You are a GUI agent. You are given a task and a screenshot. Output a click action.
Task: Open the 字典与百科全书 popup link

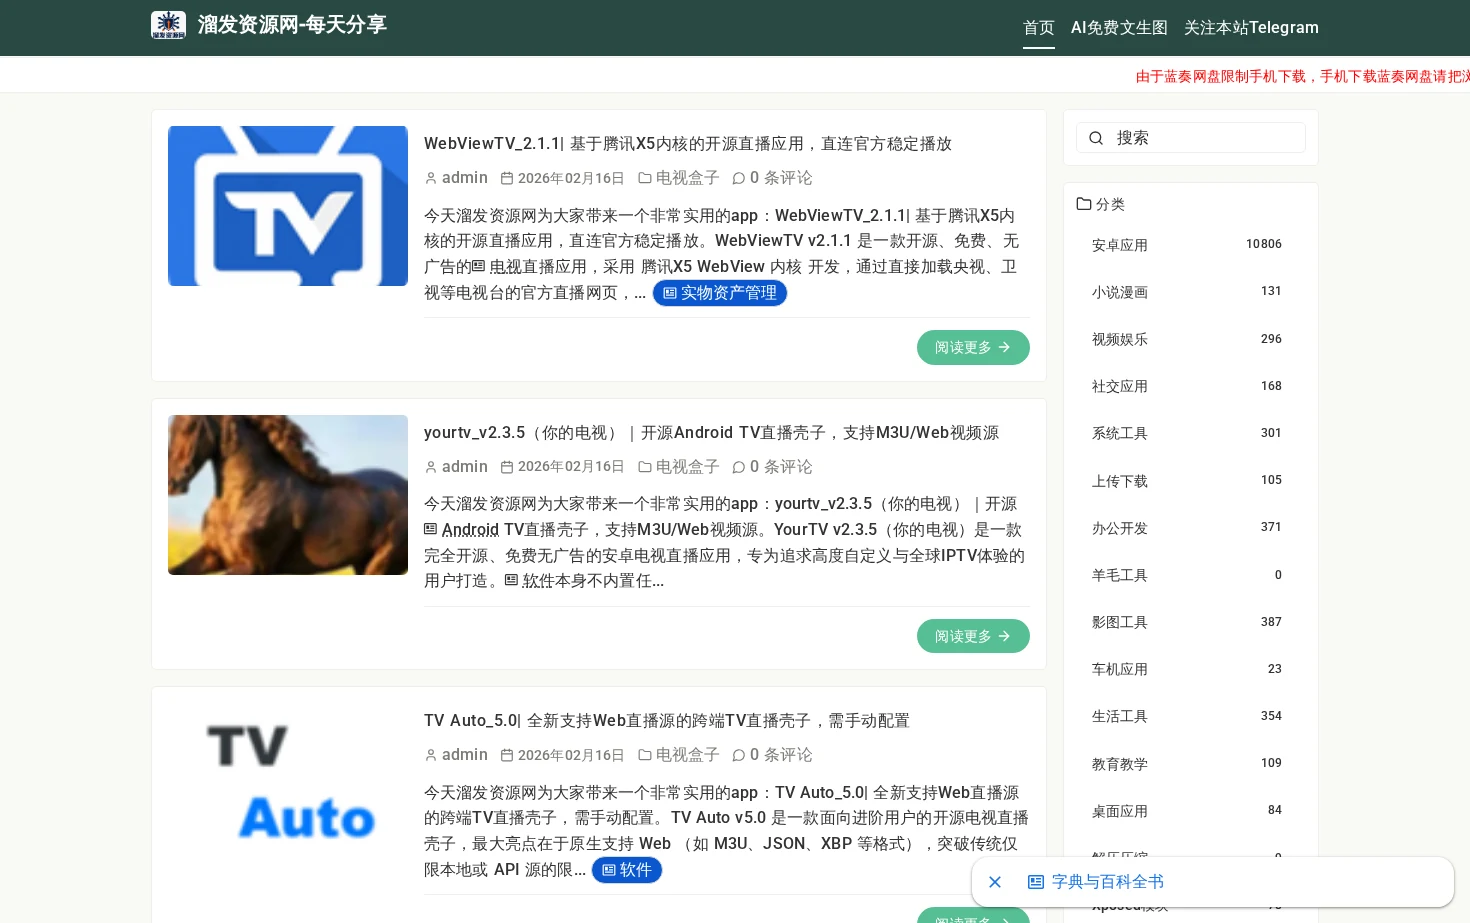(x=1108, y=882)
